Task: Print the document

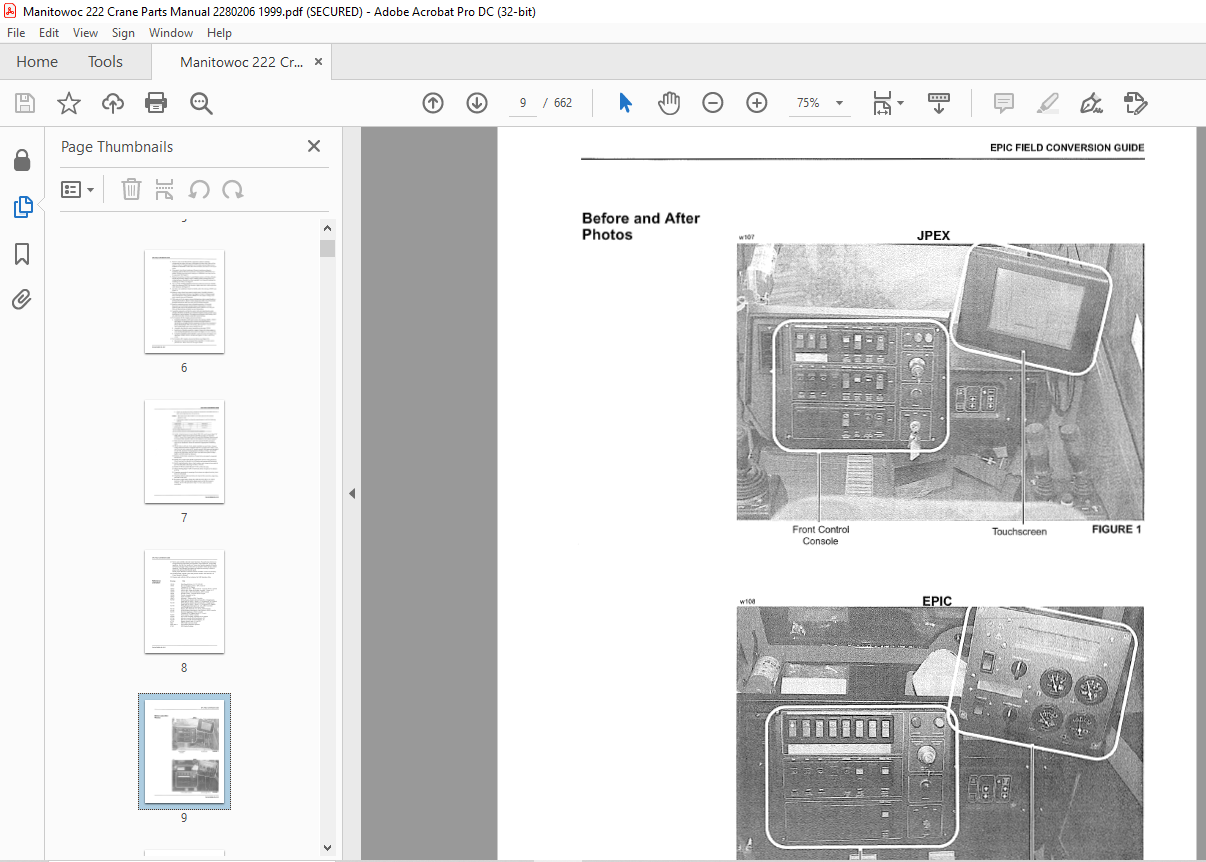Action: click(156, 103)
